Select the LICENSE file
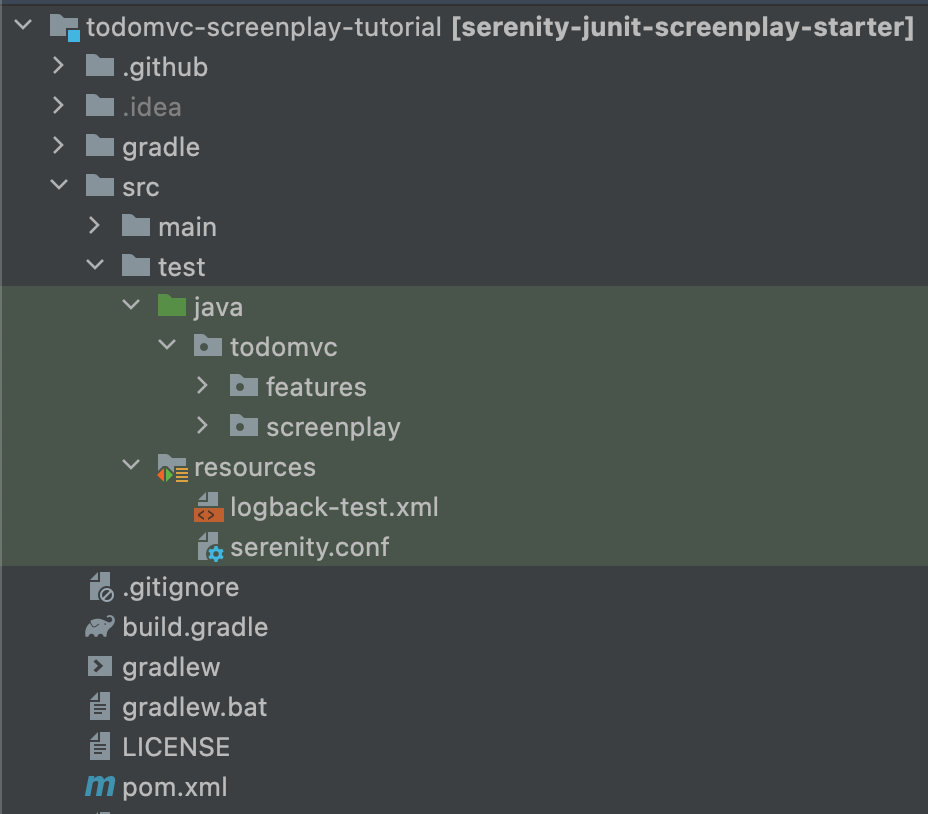 click(176, 747)
